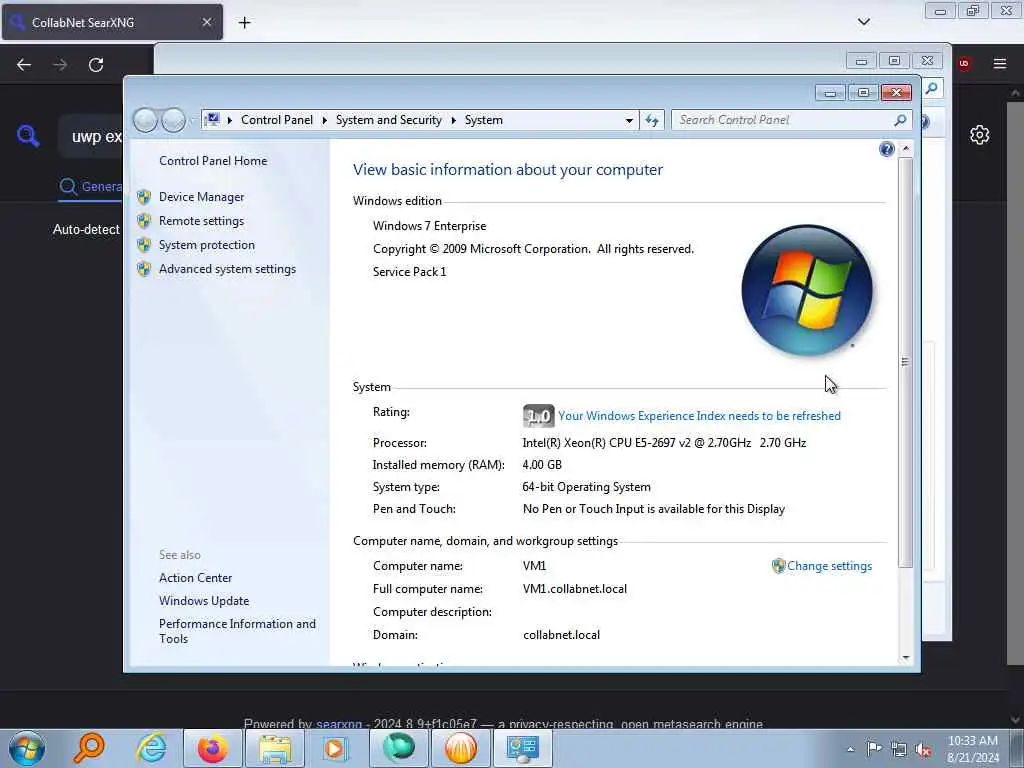This screenshot has height=768, width=1024.
Task: Click the System breadcrumb segment
Action: (484, 120)
